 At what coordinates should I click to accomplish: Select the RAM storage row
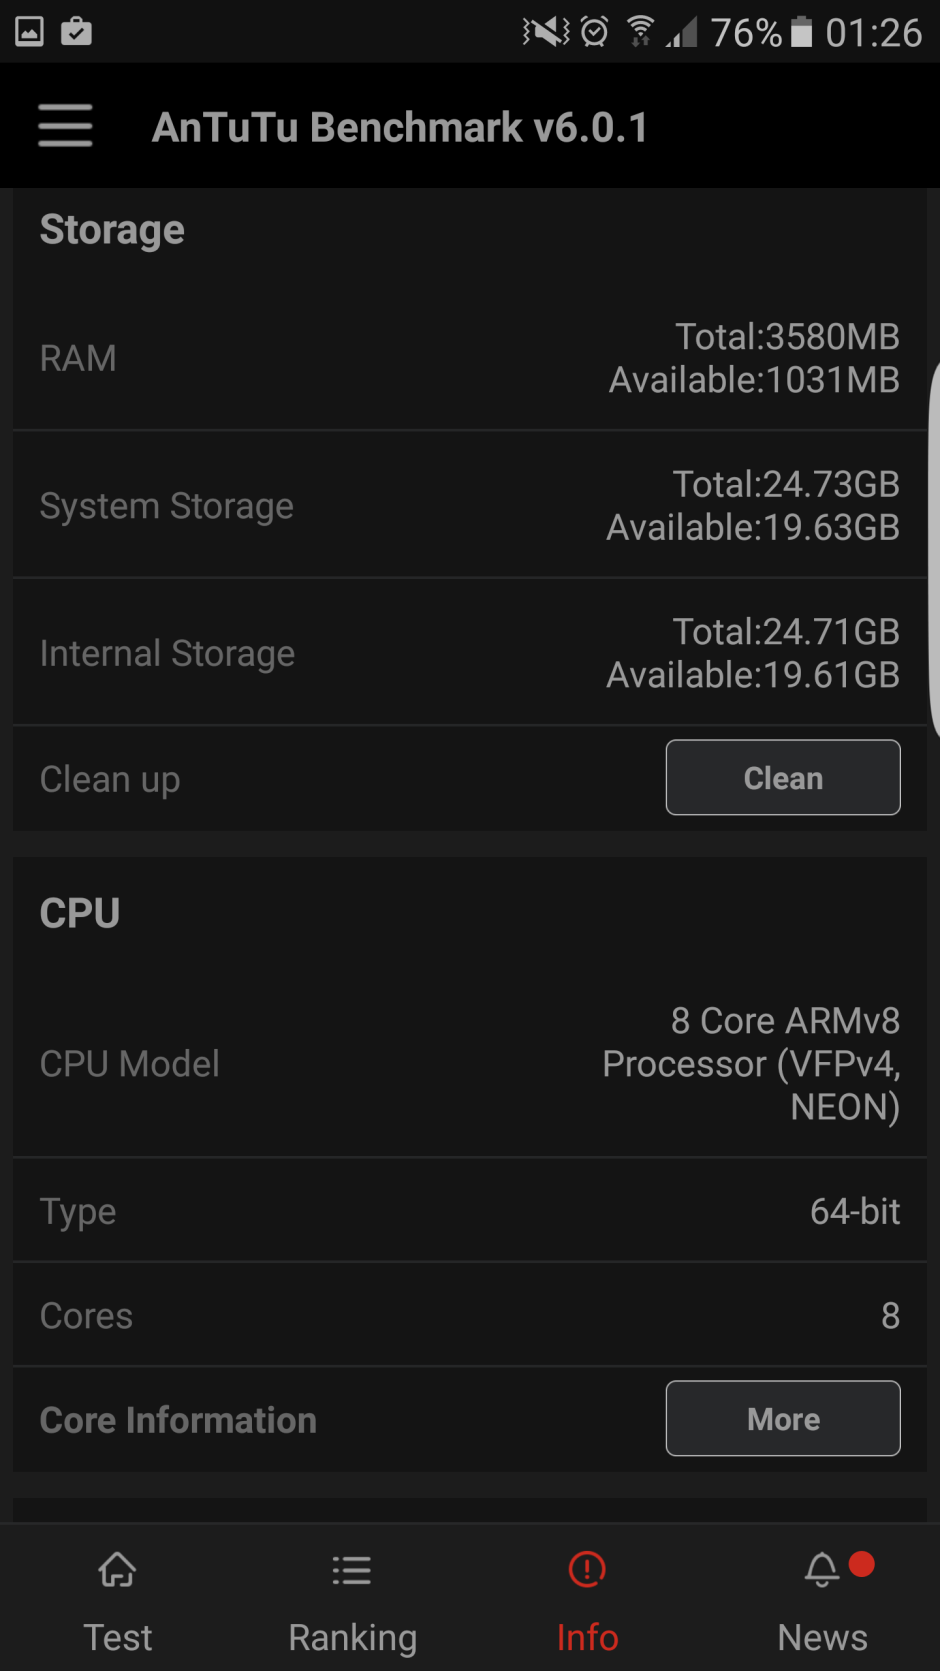click(x=470, y=358)
